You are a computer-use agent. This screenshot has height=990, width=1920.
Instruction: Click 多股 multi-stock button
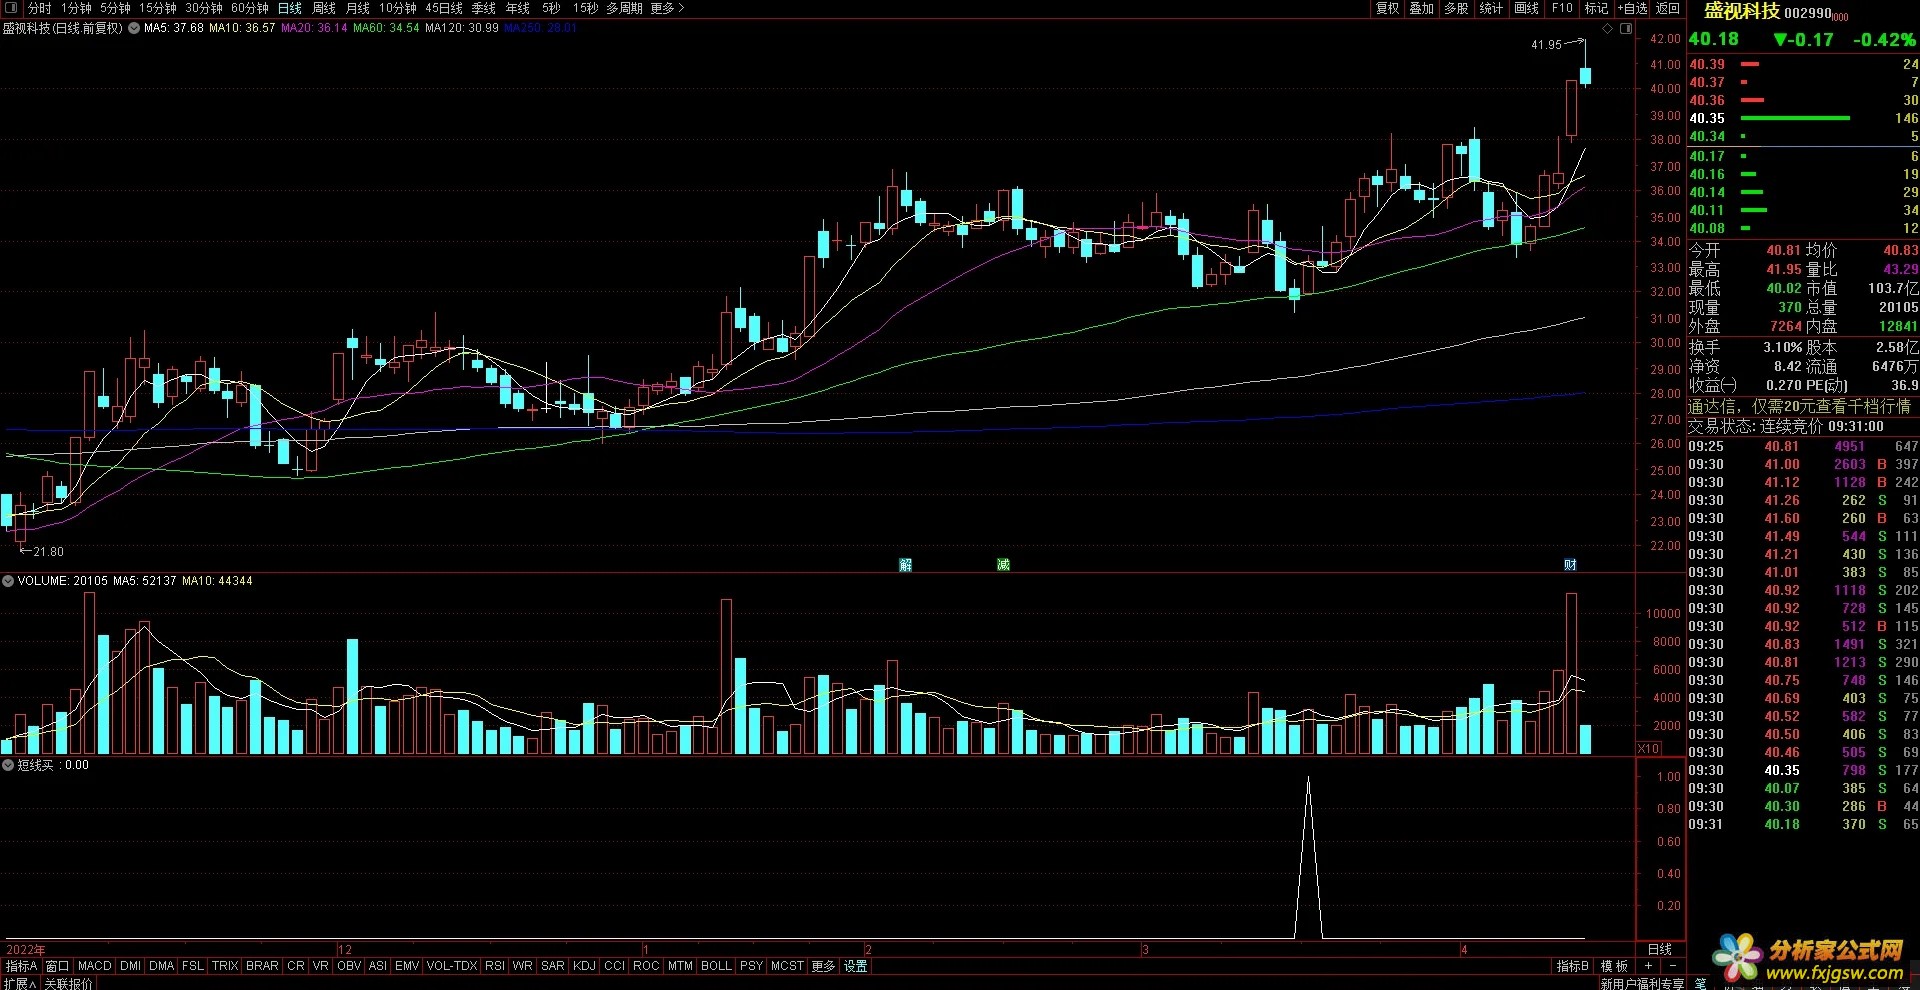click(1456, 8)
